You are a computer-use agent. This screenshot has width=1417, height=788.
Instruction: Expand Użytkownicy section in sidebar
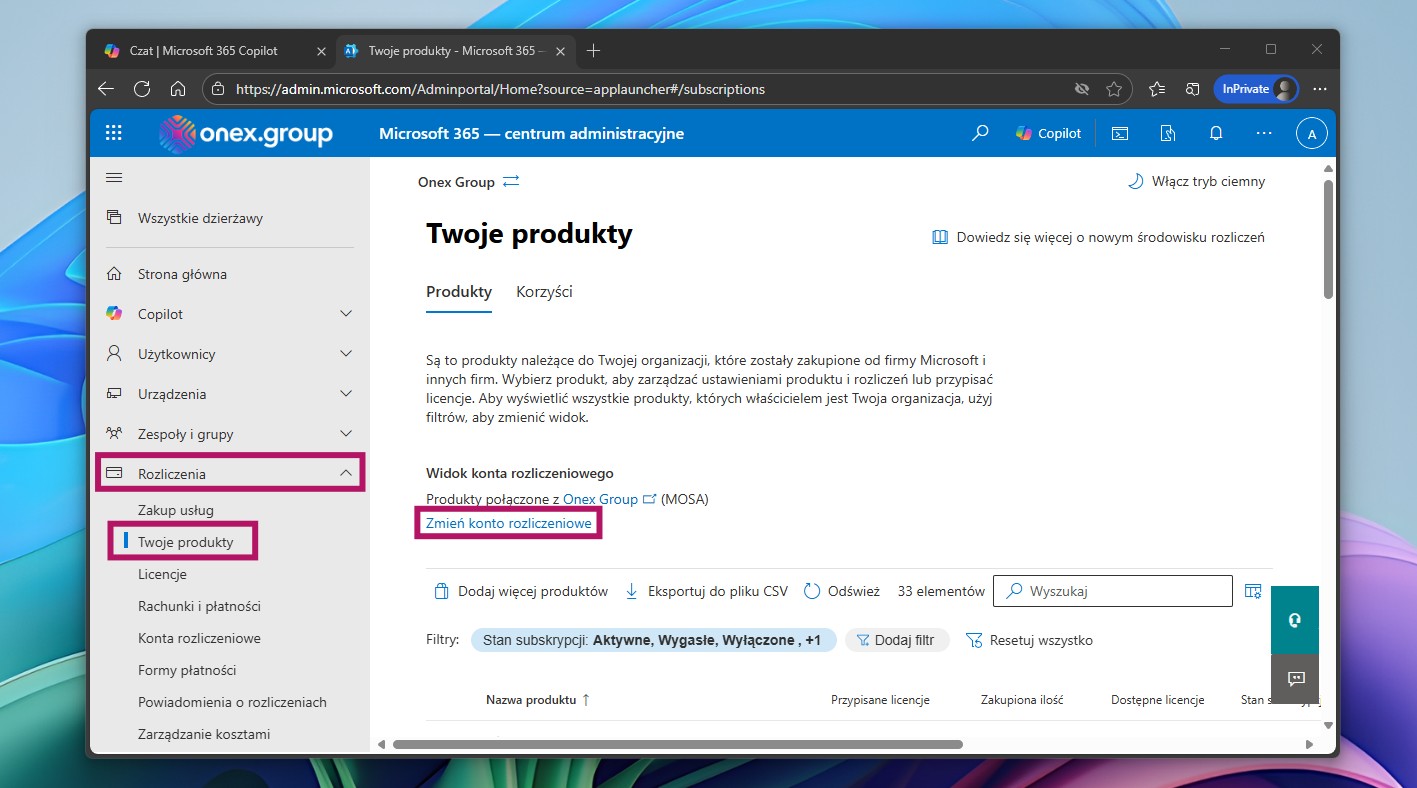tap(346, 354)
